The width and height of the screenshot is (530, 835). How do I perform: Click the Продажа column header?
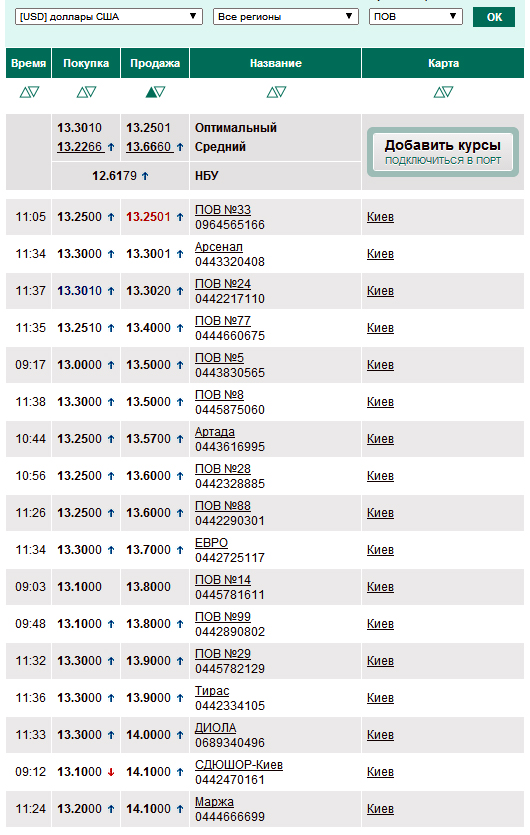coord(155,63)
